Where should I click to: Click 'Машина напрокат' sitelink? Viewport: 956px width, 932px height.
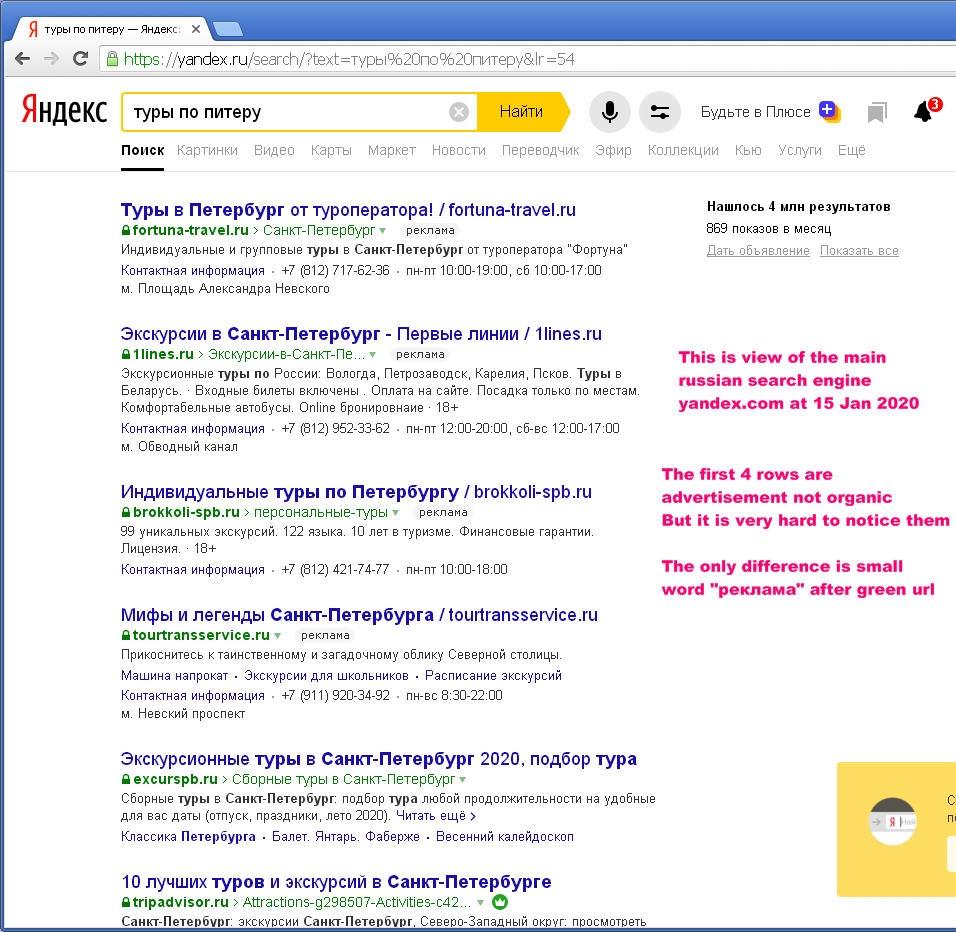(174, 675)
